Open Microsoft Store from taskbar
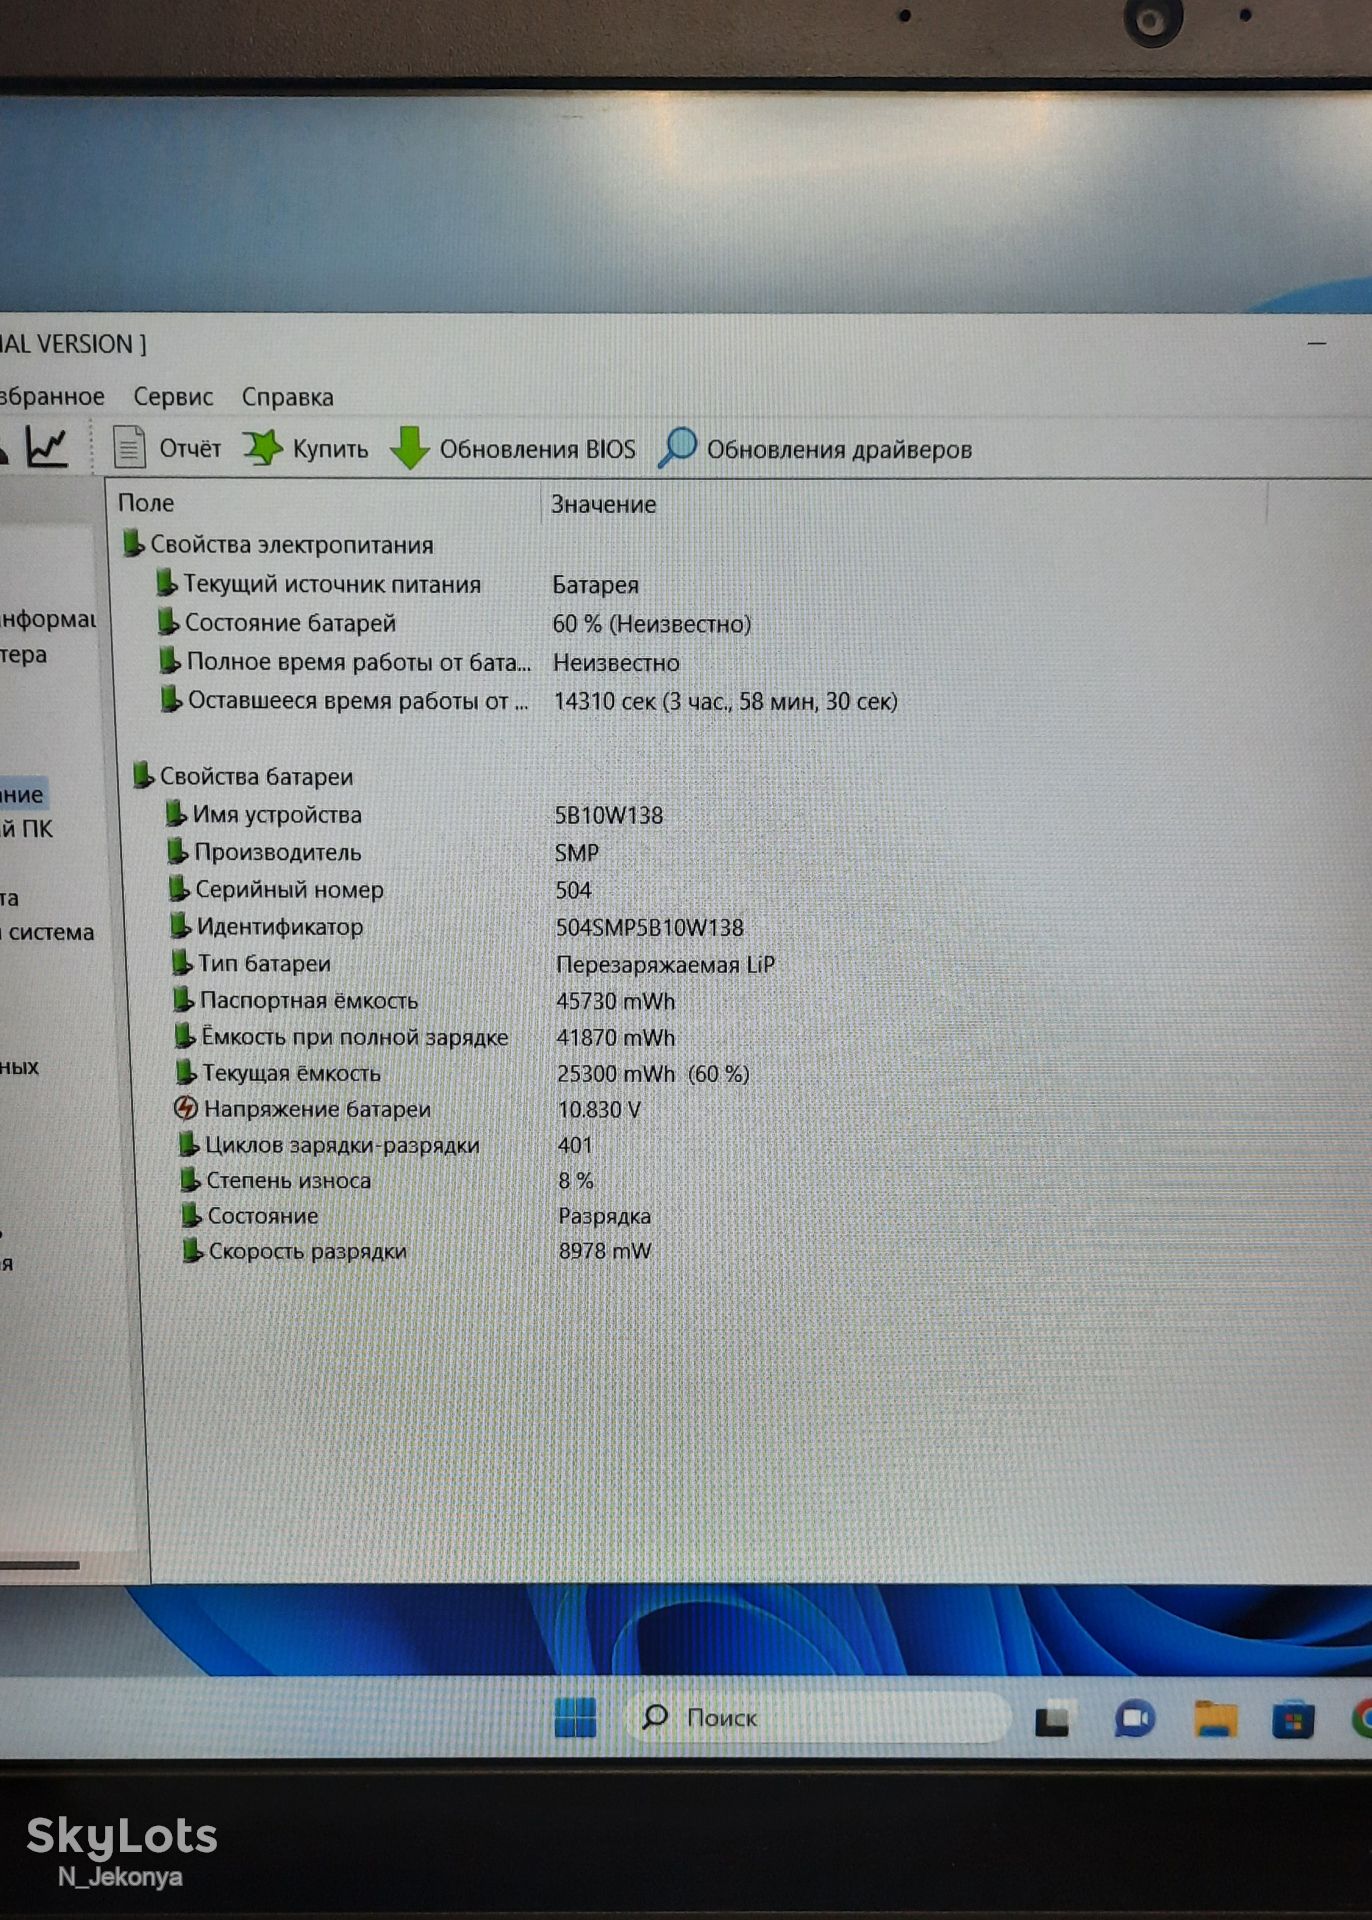Viewport: 1372px width, 1920px height. tap(1293, 1720)
